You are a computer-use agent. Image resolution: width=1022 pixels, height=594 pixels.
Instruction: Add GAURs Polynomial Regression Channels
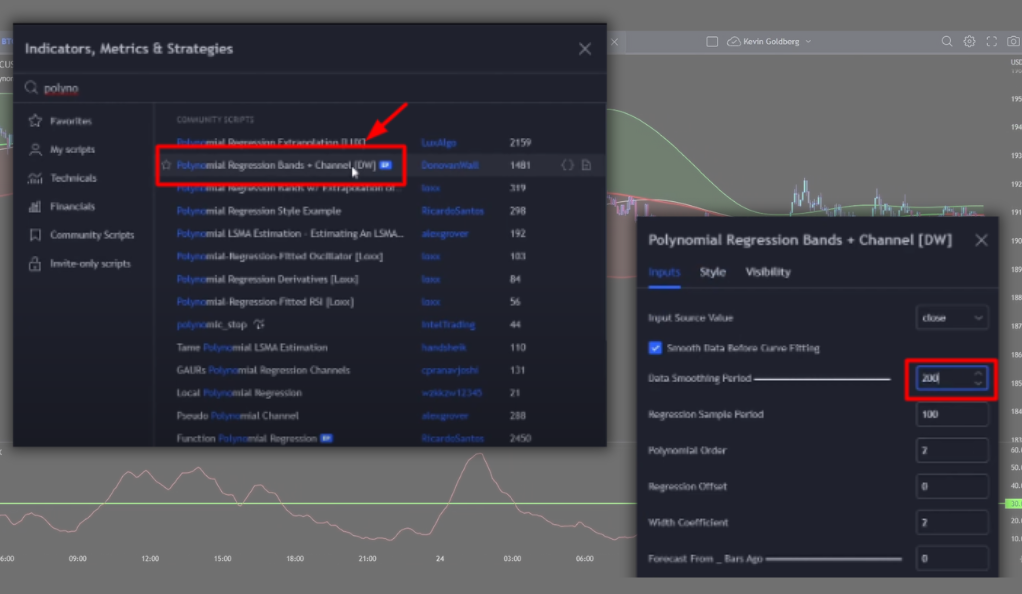(263, 370)
